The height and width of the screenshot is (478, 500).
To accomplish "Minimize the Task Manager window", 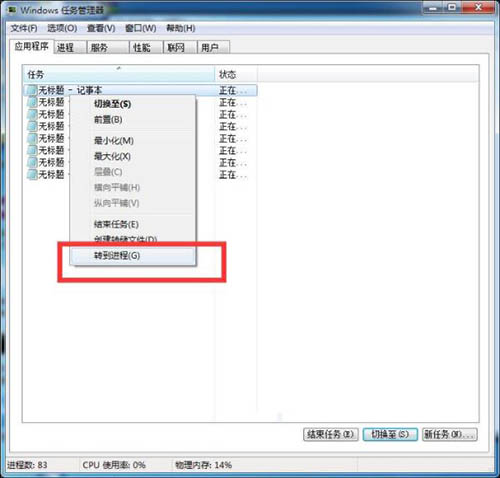I will click(433, 7).
